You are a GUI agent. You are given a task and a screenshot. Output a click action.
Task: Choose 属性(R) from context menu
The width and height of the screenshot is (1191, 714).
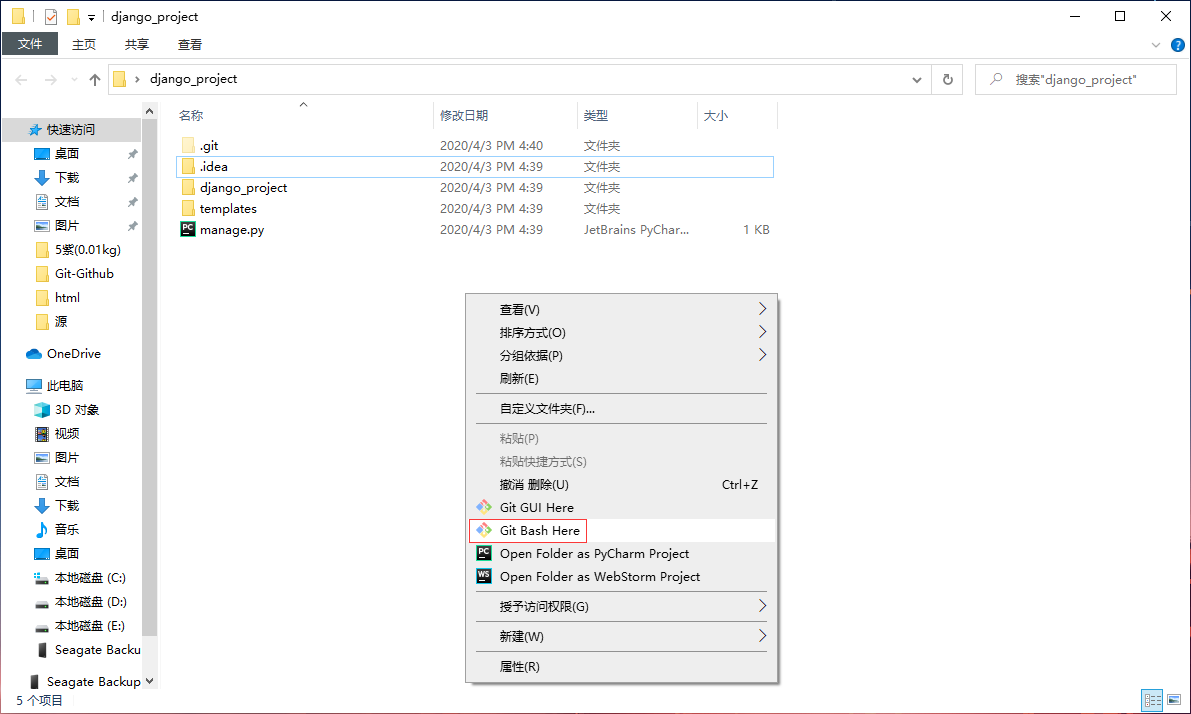[621, 667]
